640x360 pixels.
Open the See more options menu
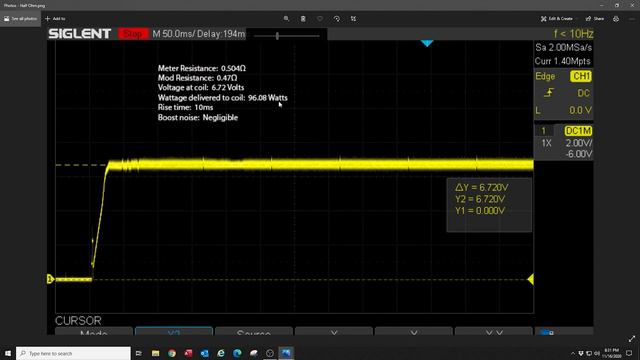[x=632, y=19]
